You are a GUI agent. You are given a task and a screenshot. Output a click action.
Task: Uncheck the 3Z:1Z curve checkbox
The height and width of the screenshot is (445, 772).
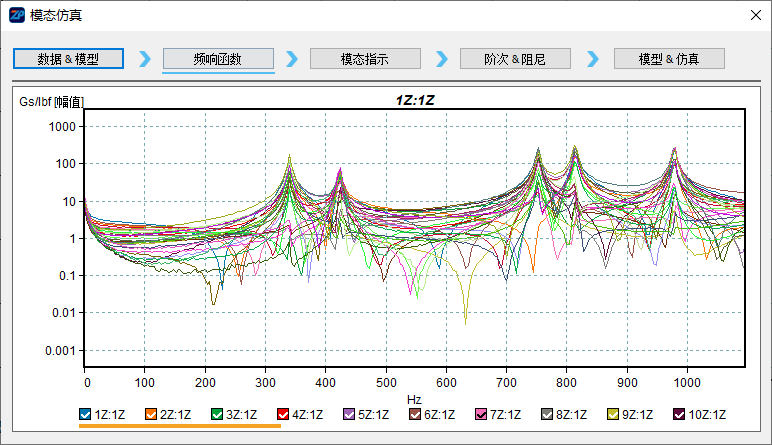point(217,414)
